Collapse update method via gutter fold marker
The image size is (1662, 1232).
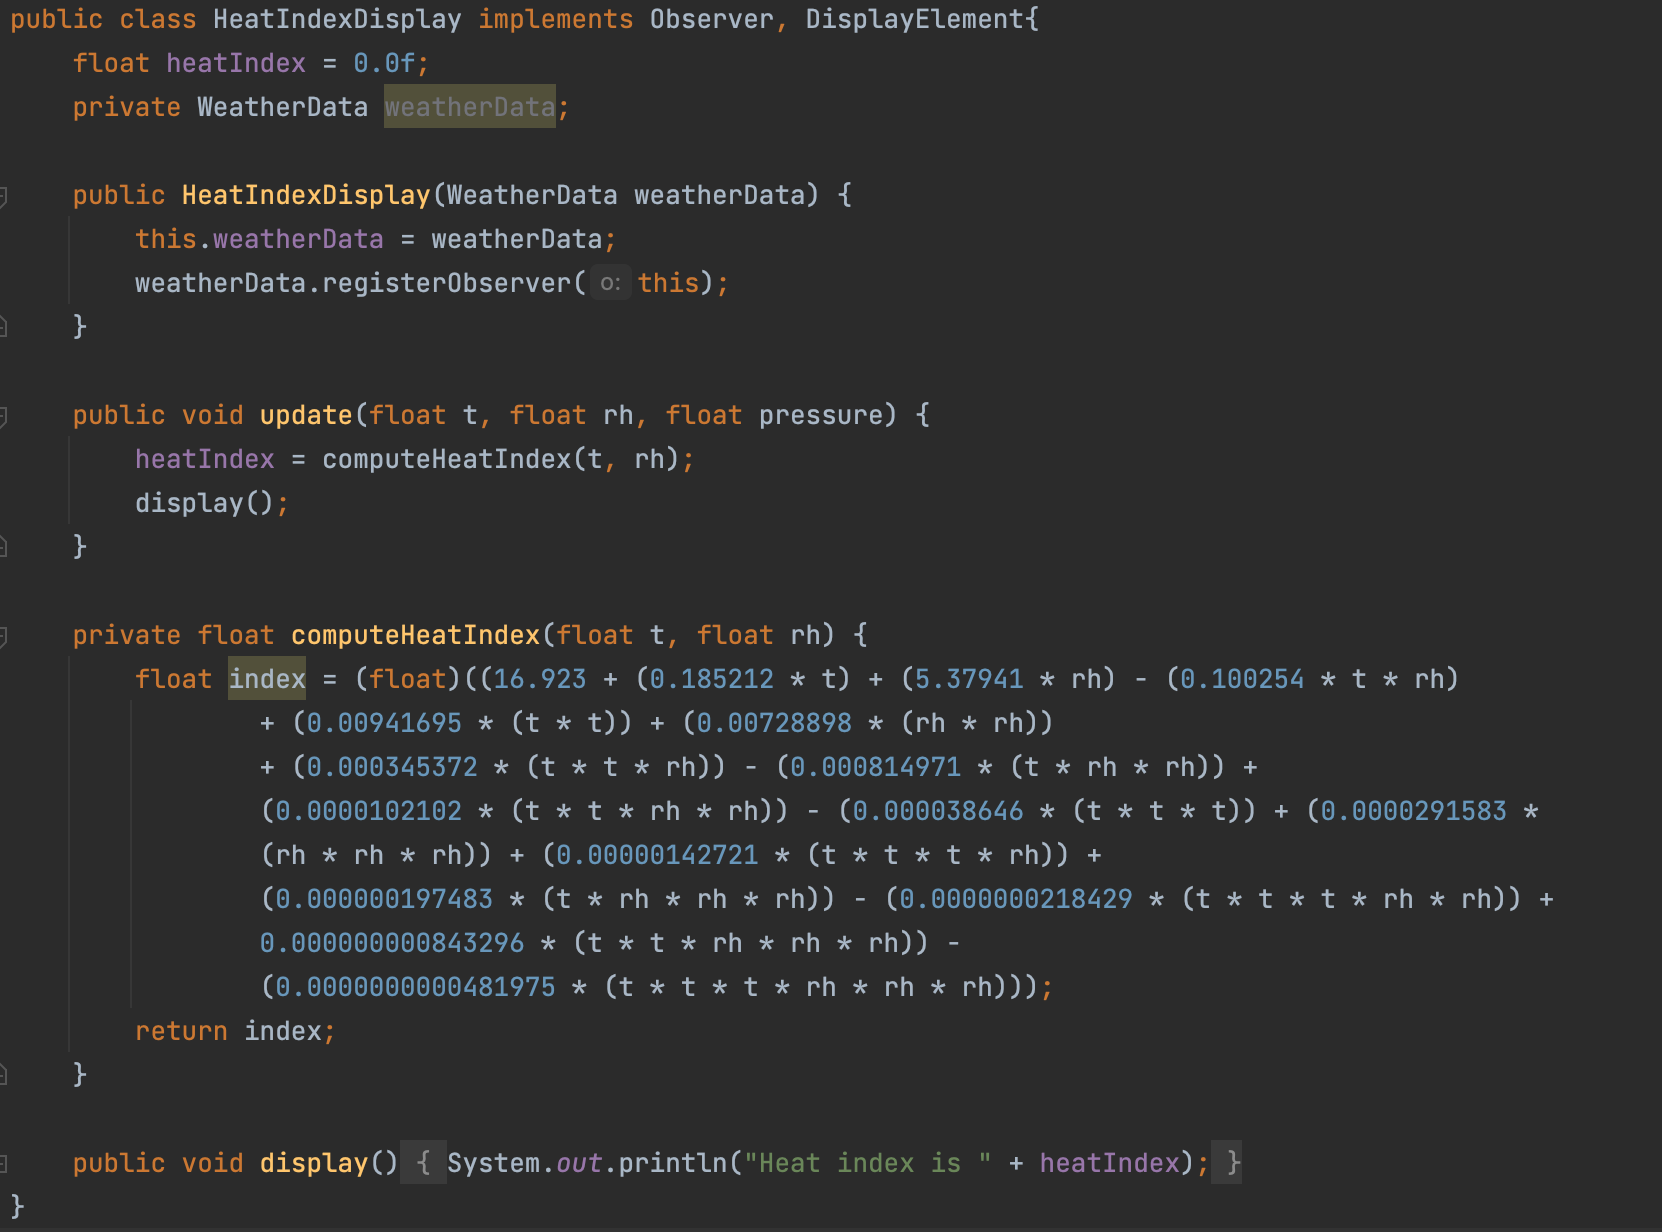(x=3, y=416)
